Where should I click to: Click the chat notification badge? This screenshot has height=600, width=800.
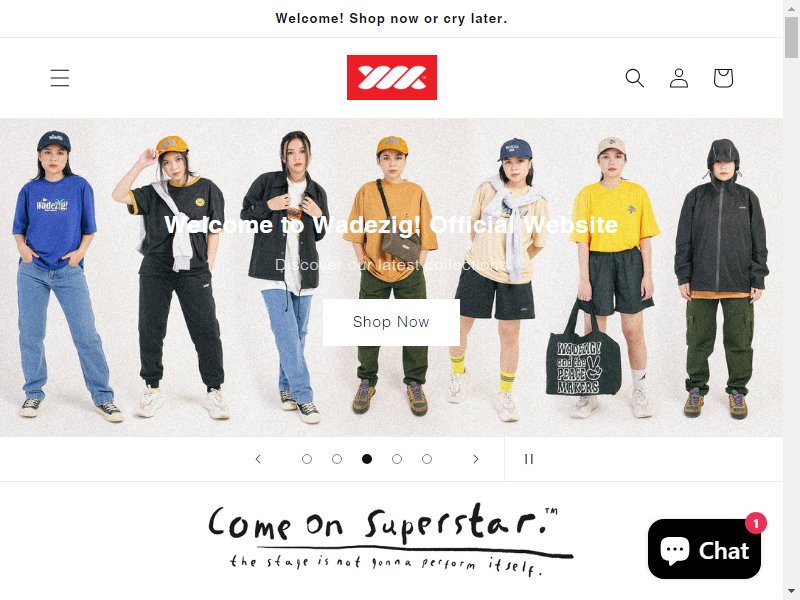pos(756,523)
